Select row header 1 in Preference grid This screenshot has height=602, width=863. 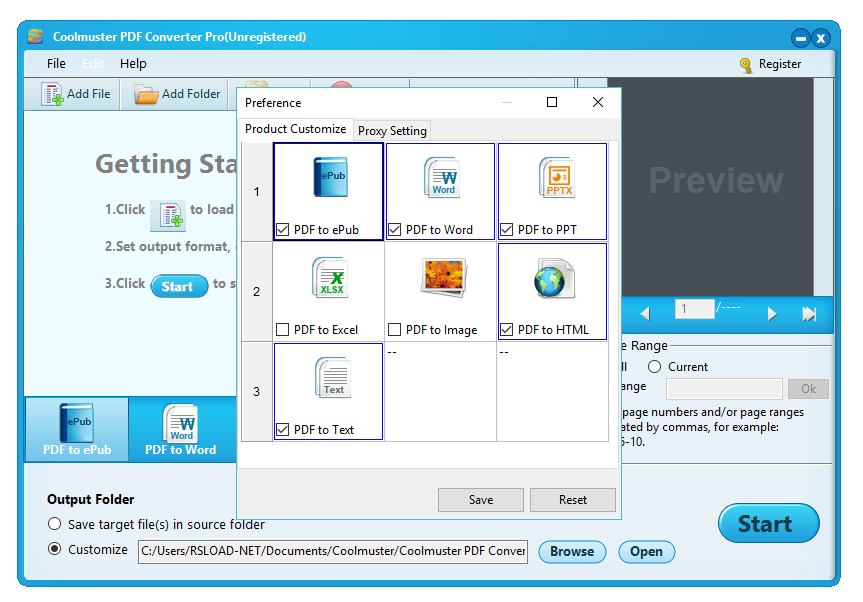tap(257, 191)
